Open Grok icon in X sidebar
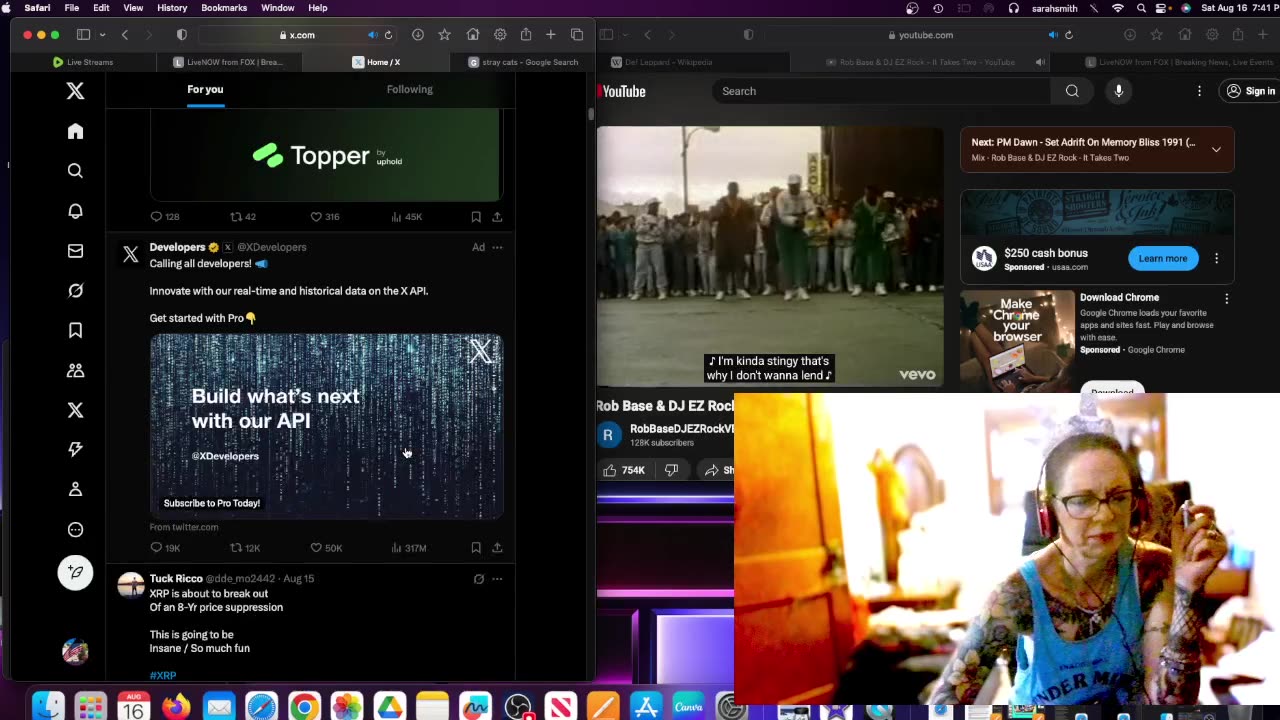 75,291
